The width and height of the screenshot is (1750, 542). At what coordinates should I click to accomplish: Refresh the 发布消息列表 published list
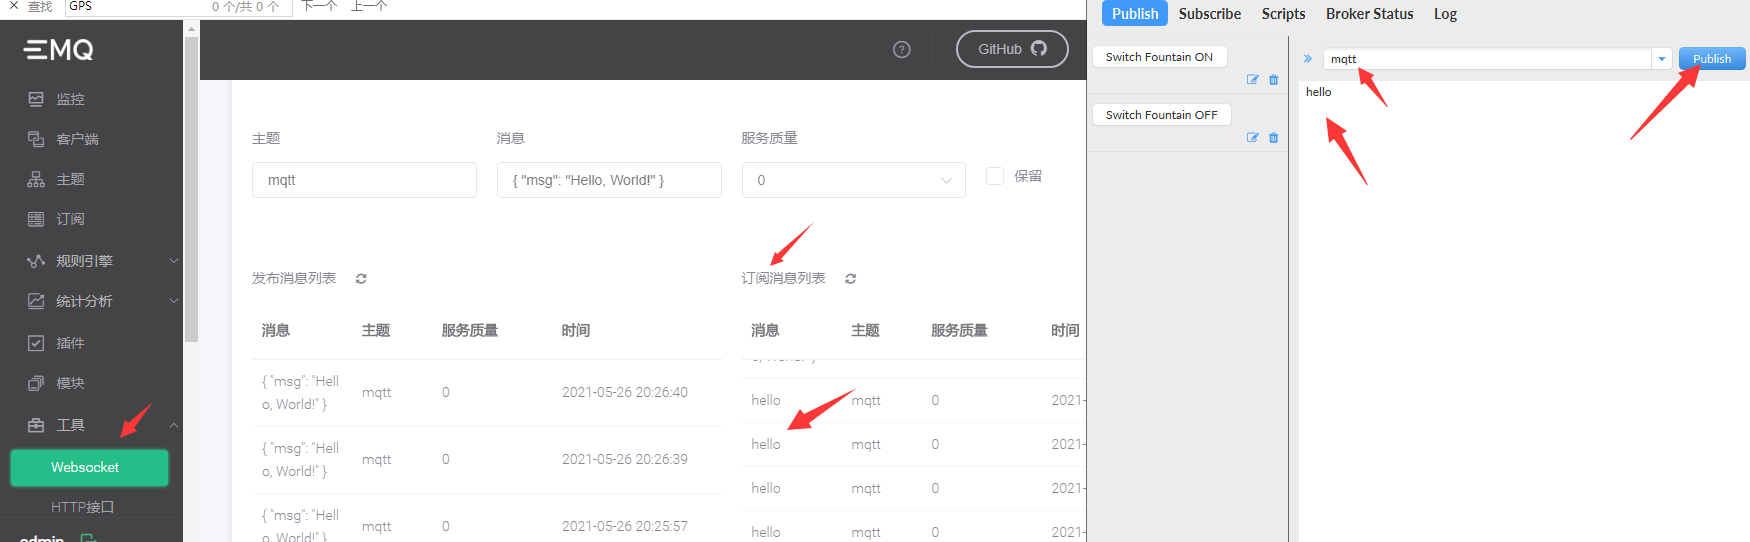pos(361,279)
